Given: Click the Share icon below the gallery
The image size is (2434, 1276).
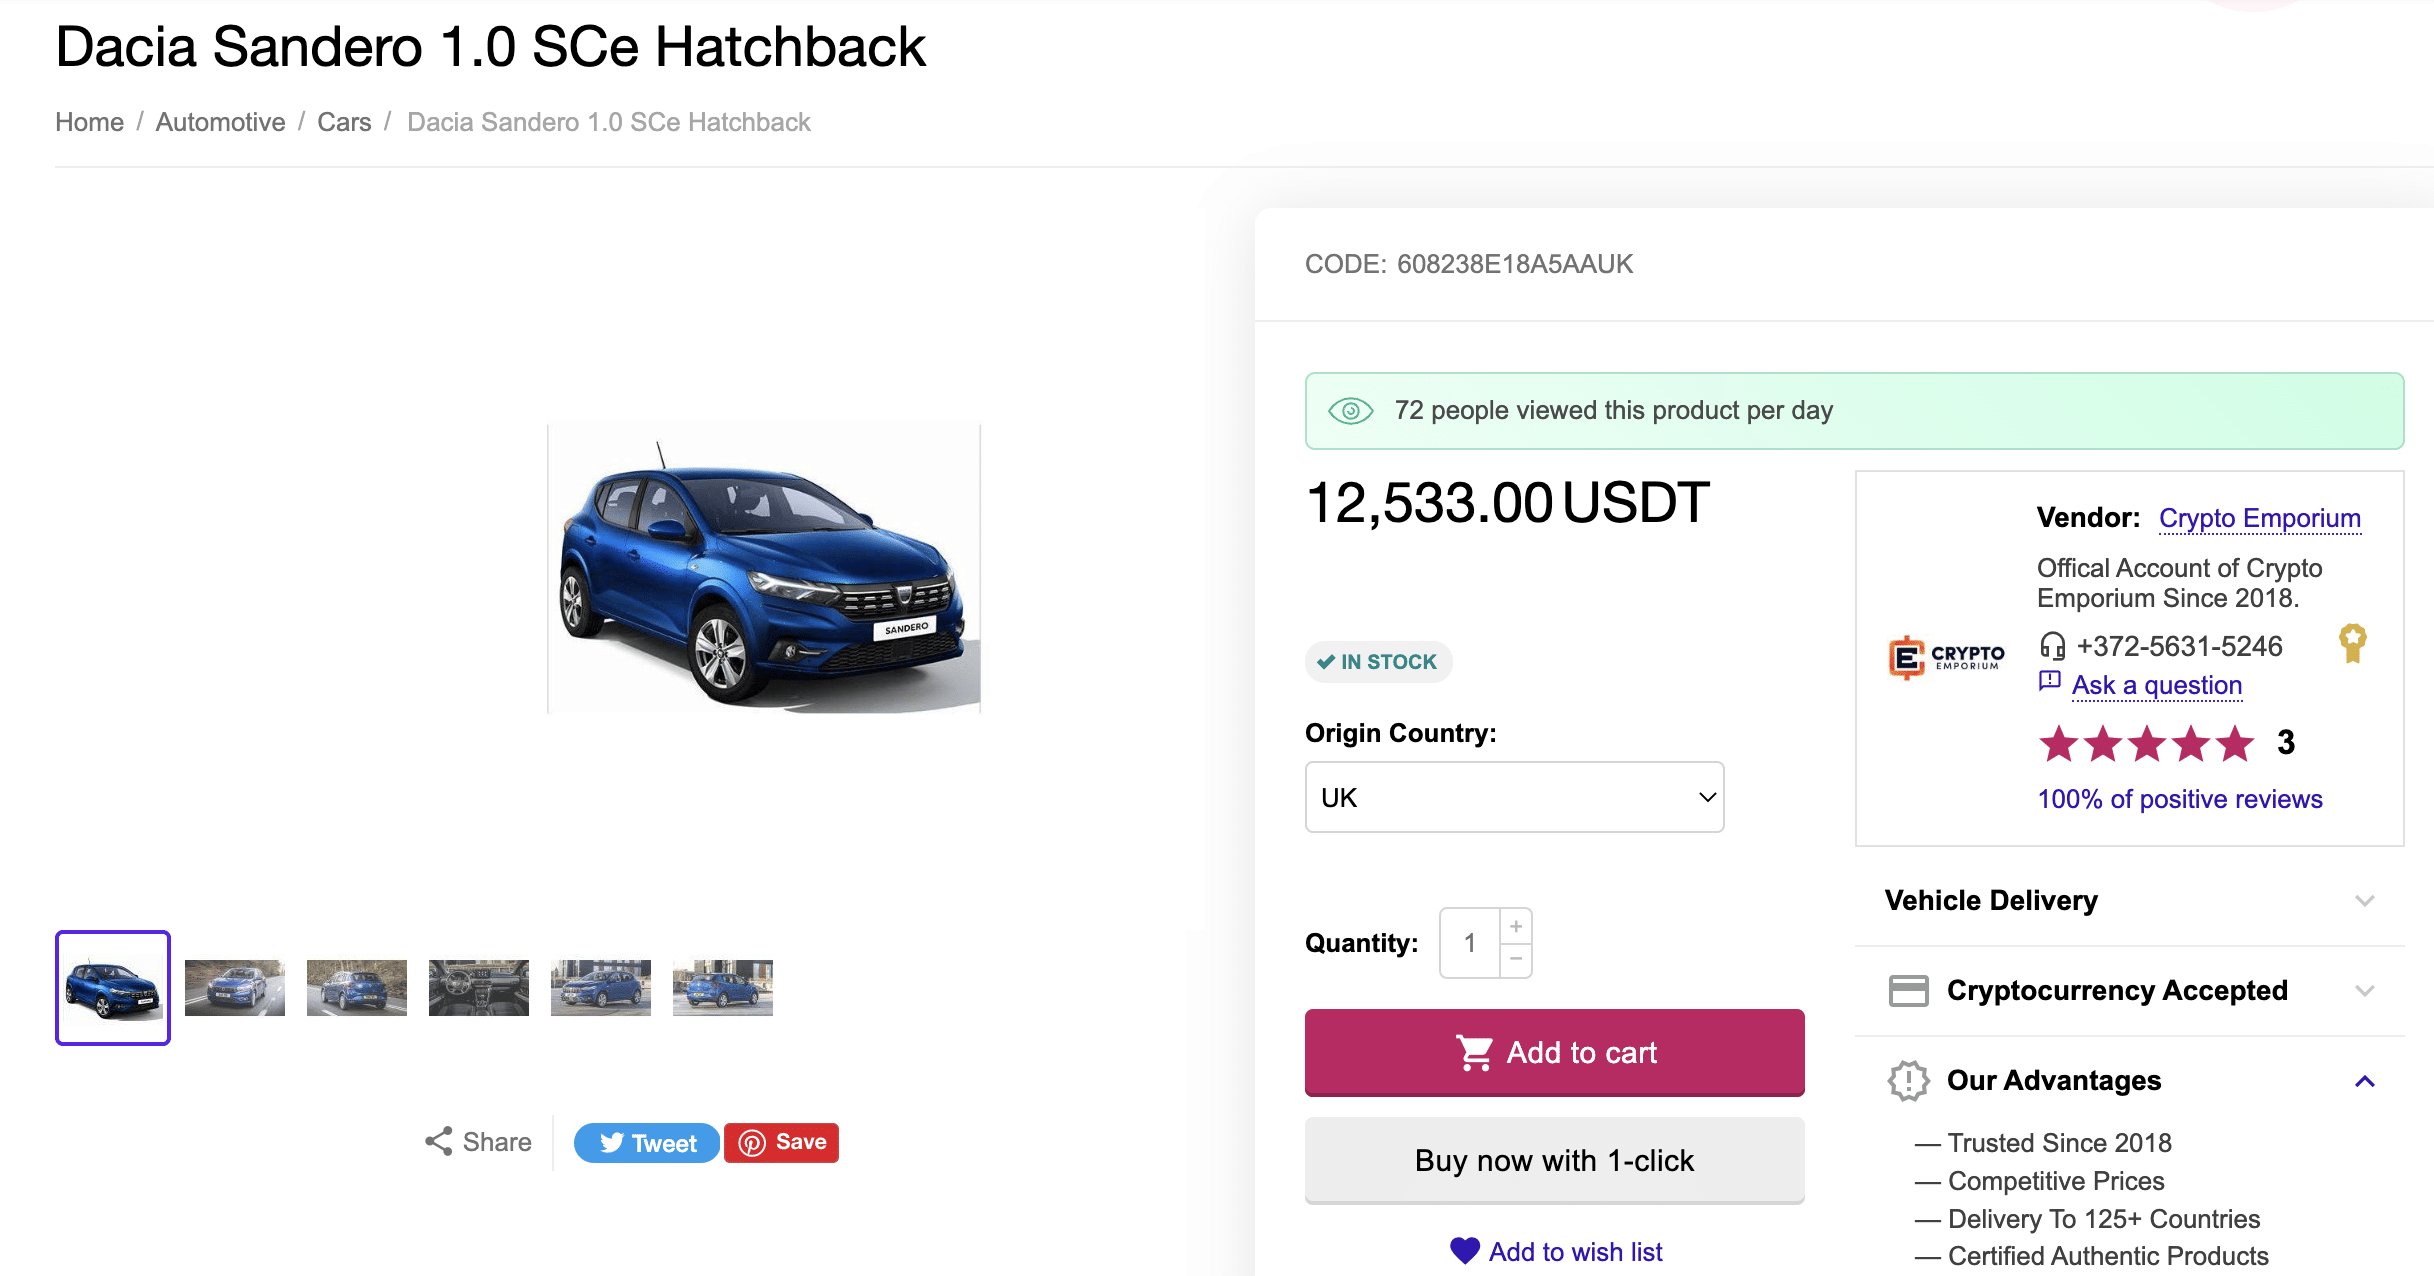Looking at the screenshot, I should pos(439,1142).
